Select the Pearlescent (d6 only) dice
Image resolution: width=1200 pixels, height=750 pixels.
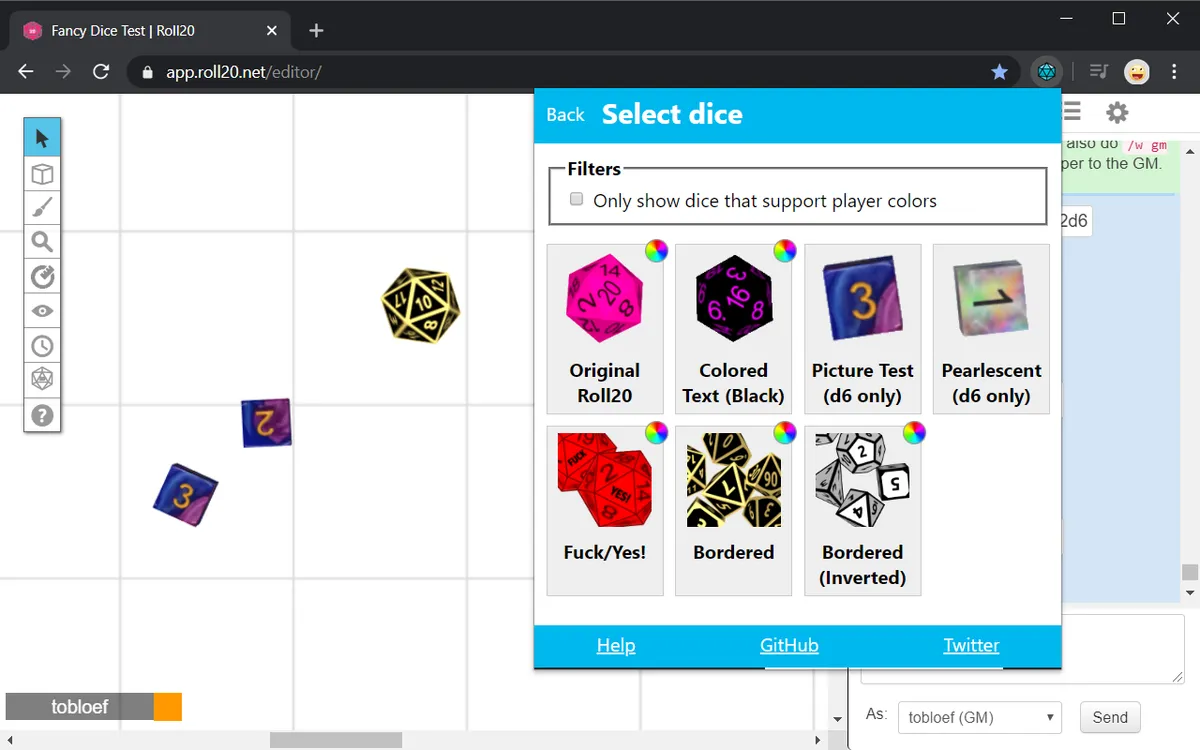click(991, 329)
